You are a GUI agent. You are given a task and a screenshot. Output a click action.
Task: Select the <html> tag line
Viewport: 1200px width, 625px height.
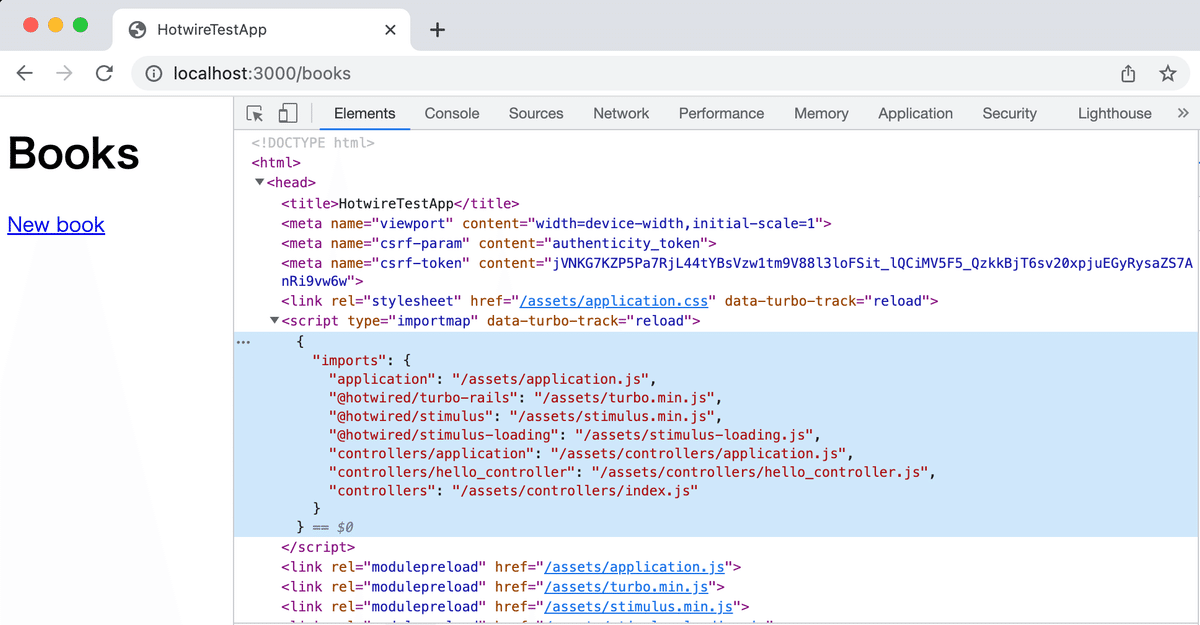(x=276, y=163)
